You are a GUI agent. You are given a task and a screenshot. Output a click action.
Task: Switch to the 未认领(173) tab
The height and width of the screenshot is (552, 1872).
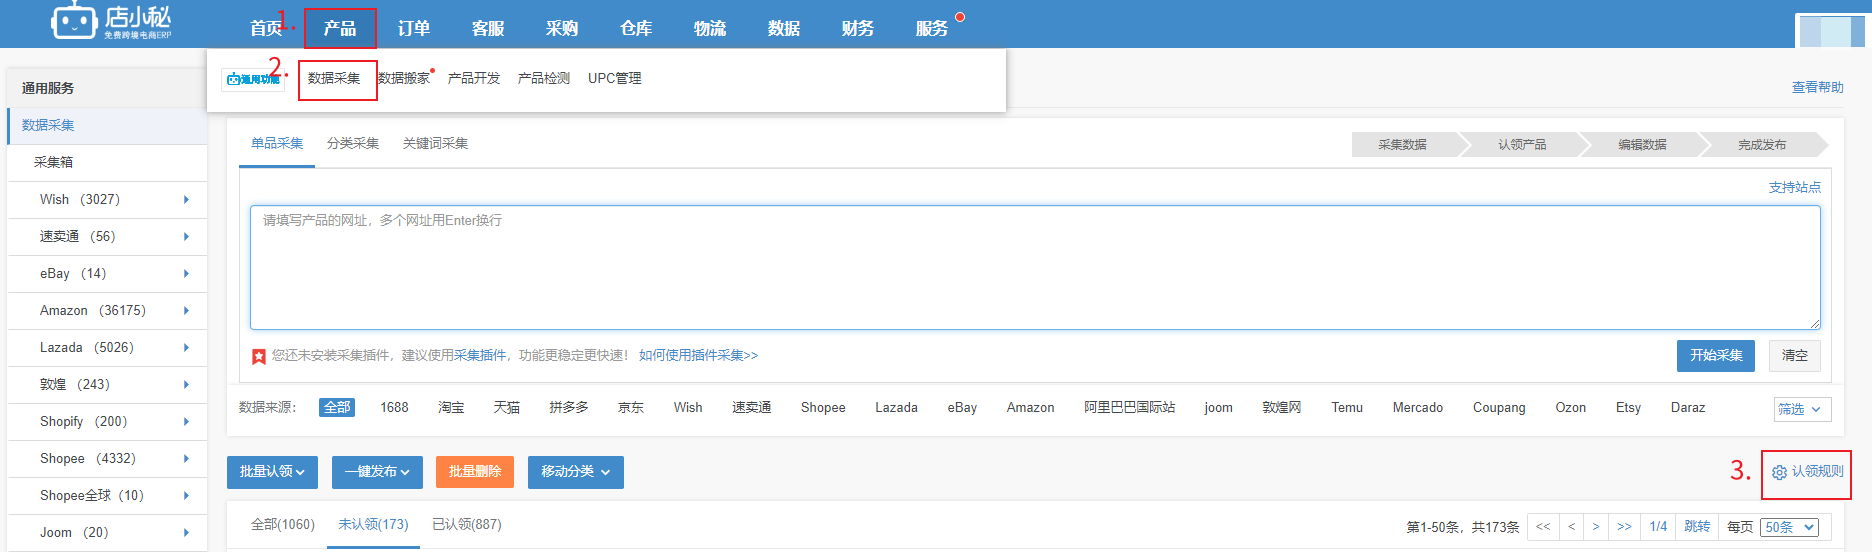373,524
